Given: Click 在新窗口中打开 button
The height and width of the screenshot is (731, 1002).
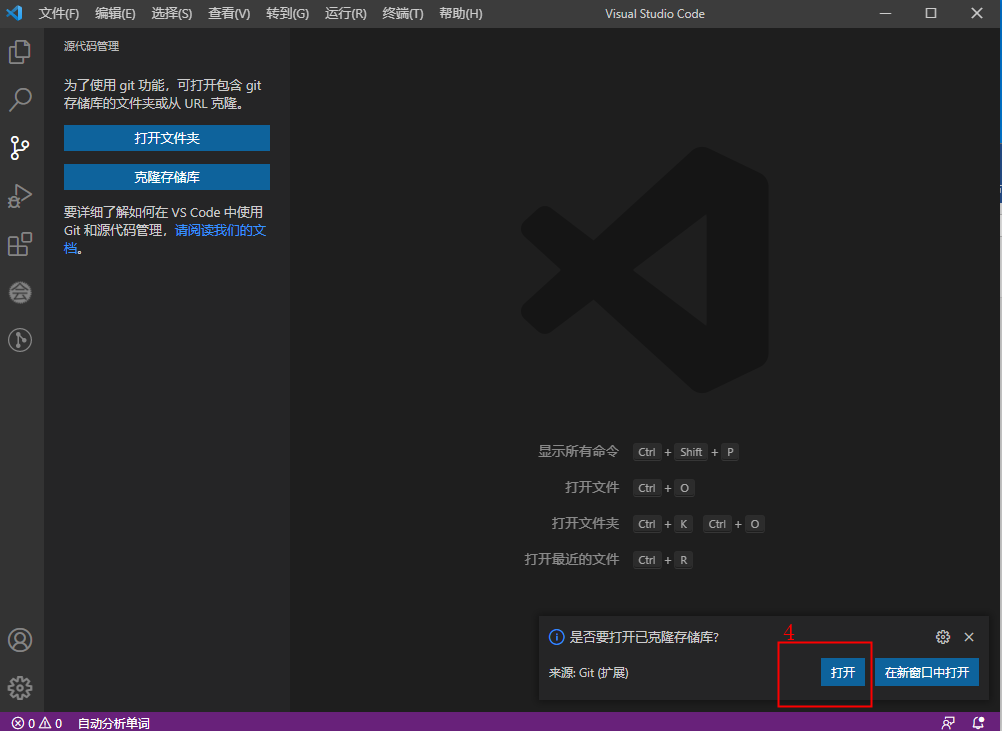Looking at the screenshot, I should [x=927, y=672].
